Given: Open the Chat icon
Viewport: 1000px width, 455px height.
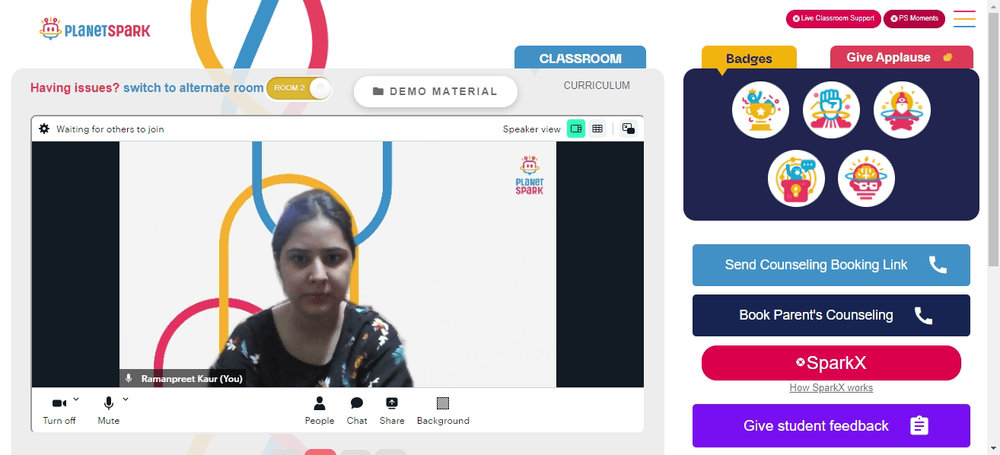Looking at the screenshot, I should click(x=357, y=403).
